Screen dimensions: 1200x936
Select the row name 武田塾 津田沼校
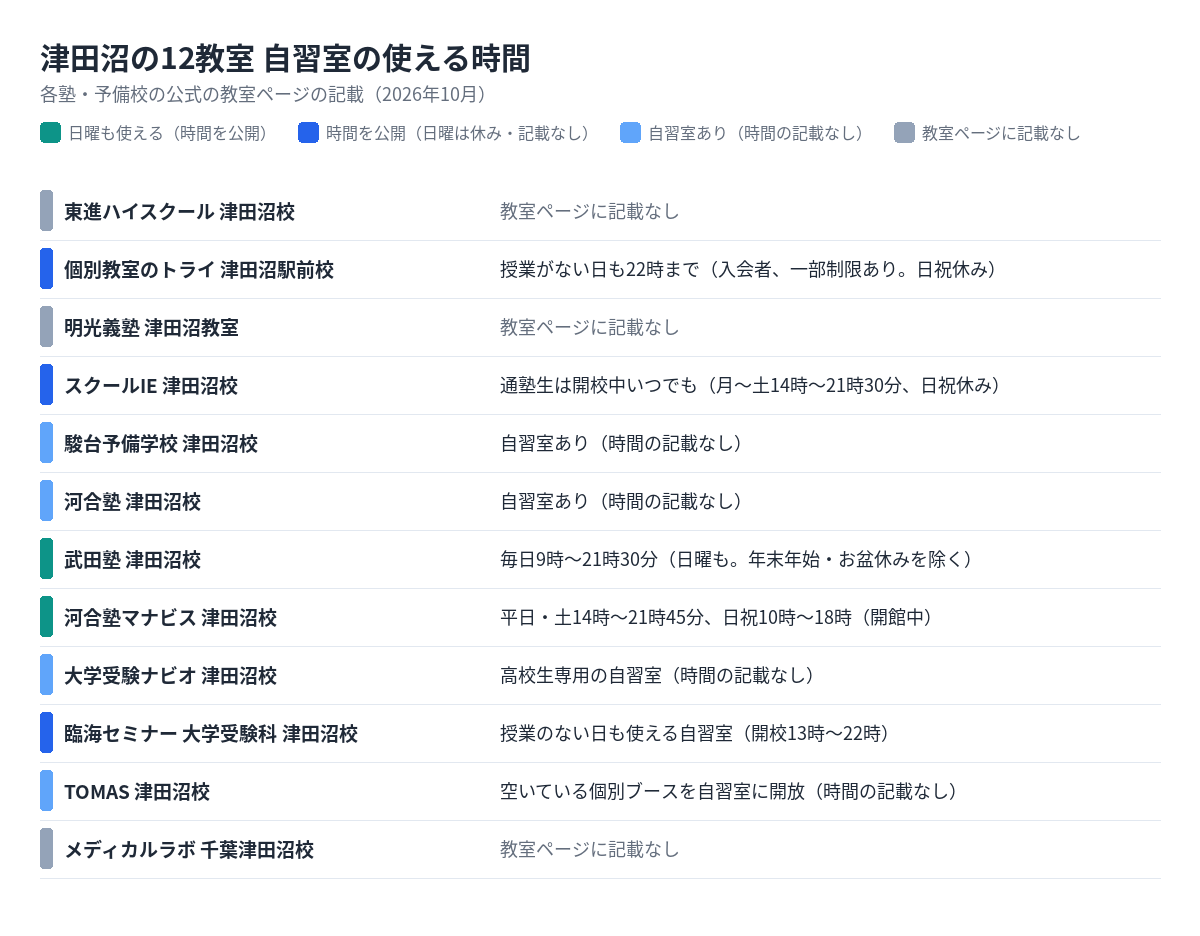pyautogui.click(x=132, y=560)
